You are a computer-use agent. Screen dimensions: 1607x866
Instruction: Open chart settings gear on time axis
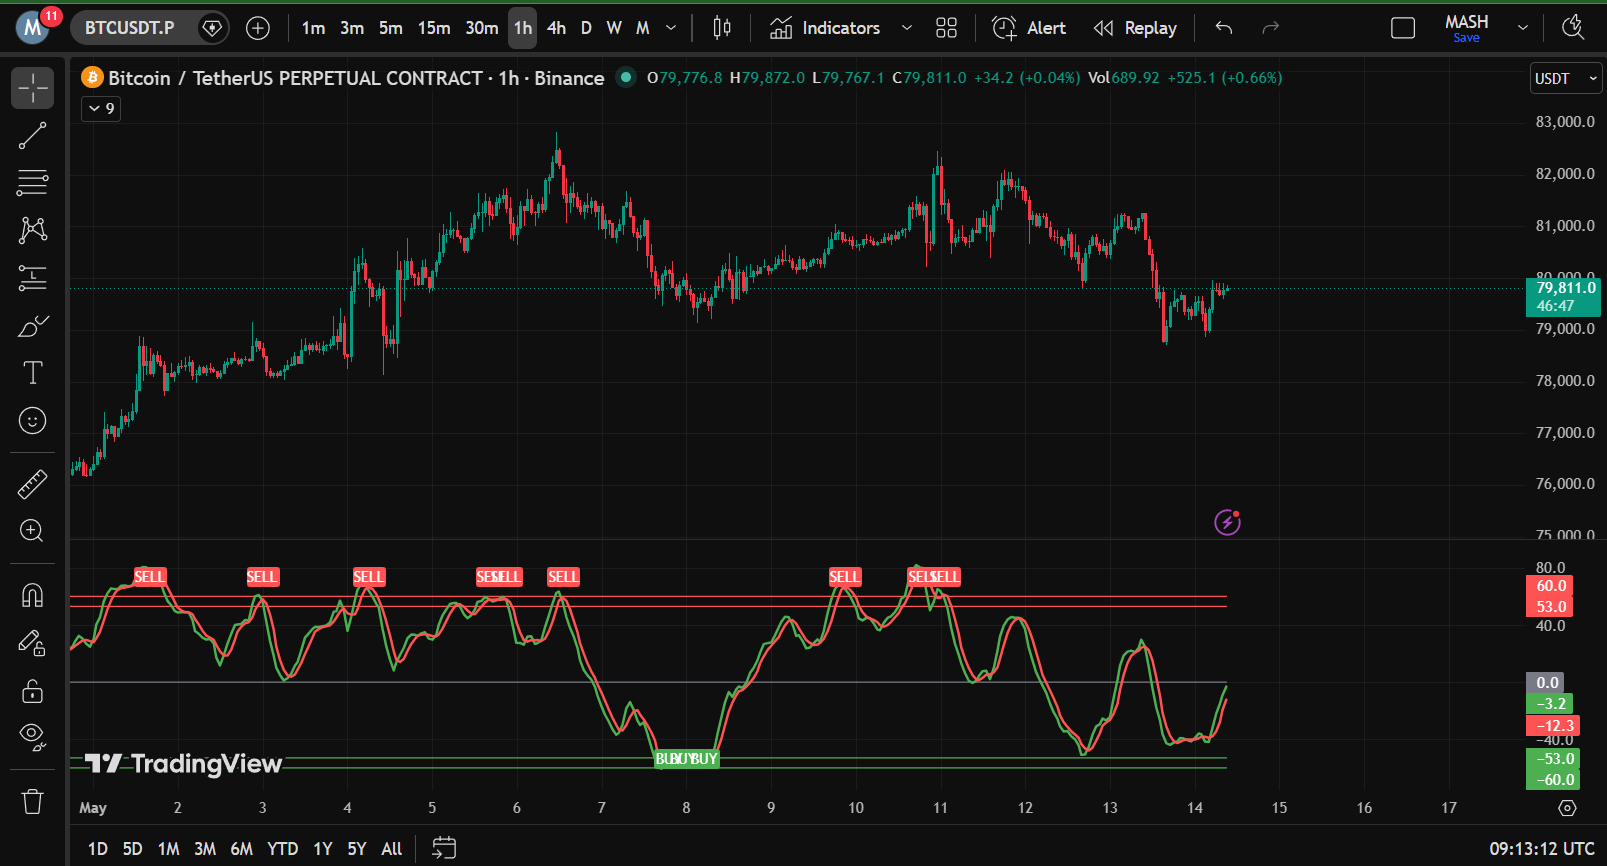[x=1567, y=807]
